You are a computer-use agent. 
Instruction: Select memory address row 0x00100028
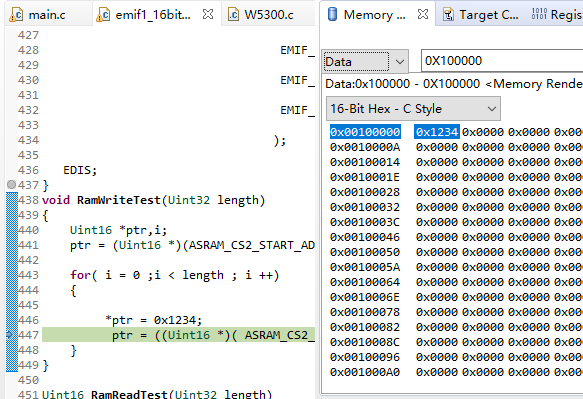coord(365,192)
